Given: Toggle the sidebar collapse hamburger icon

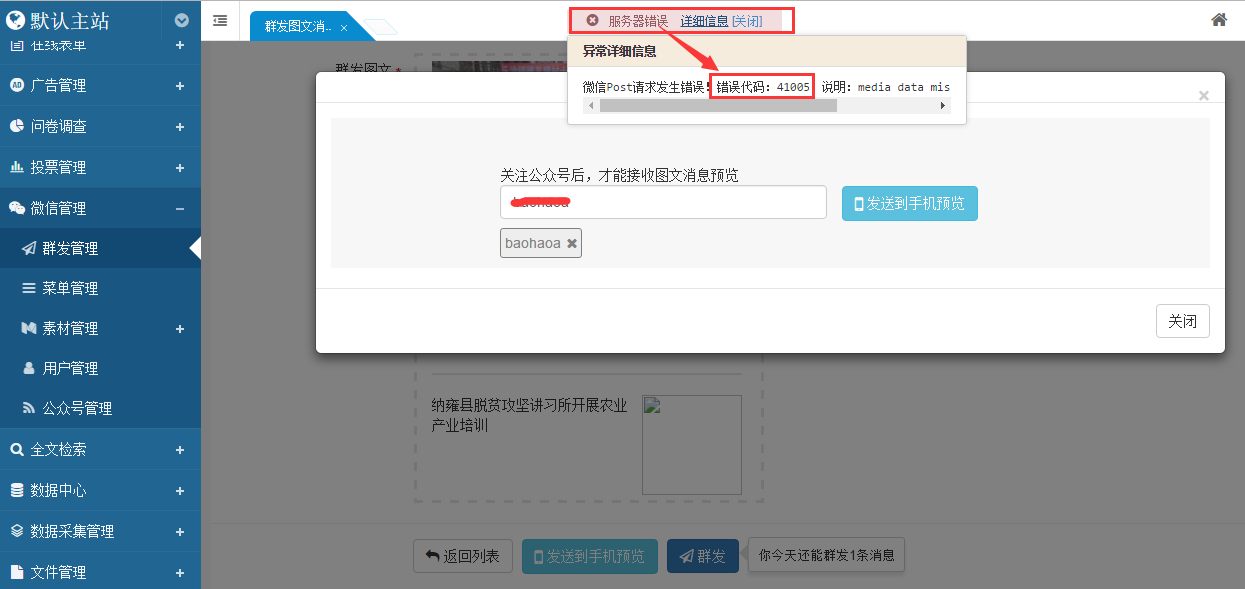Looking at the screenshot, I should click(x=220, y=20).
